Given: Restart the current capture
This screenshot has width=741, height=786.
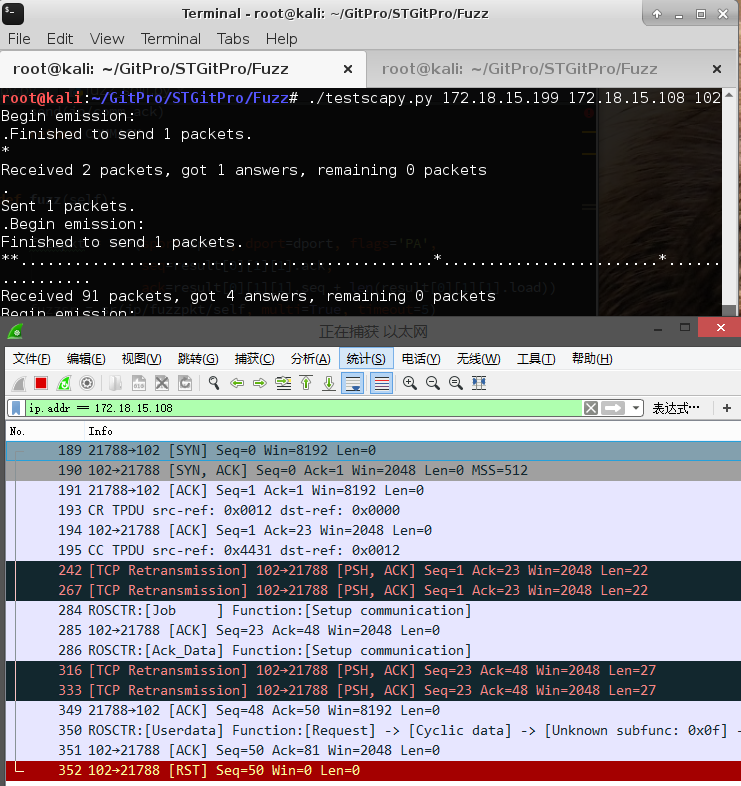Looking at the screenshot, I should [x=64, y=383].
